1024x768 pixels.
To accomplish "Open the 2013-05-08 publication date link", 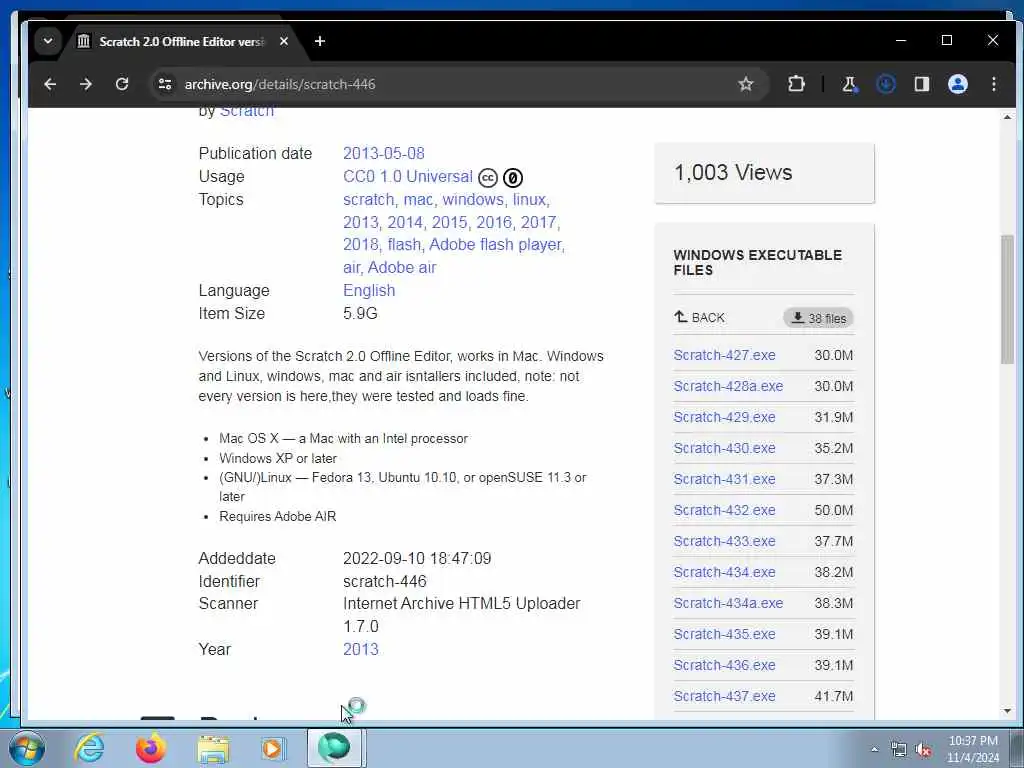I will point(383,153).
